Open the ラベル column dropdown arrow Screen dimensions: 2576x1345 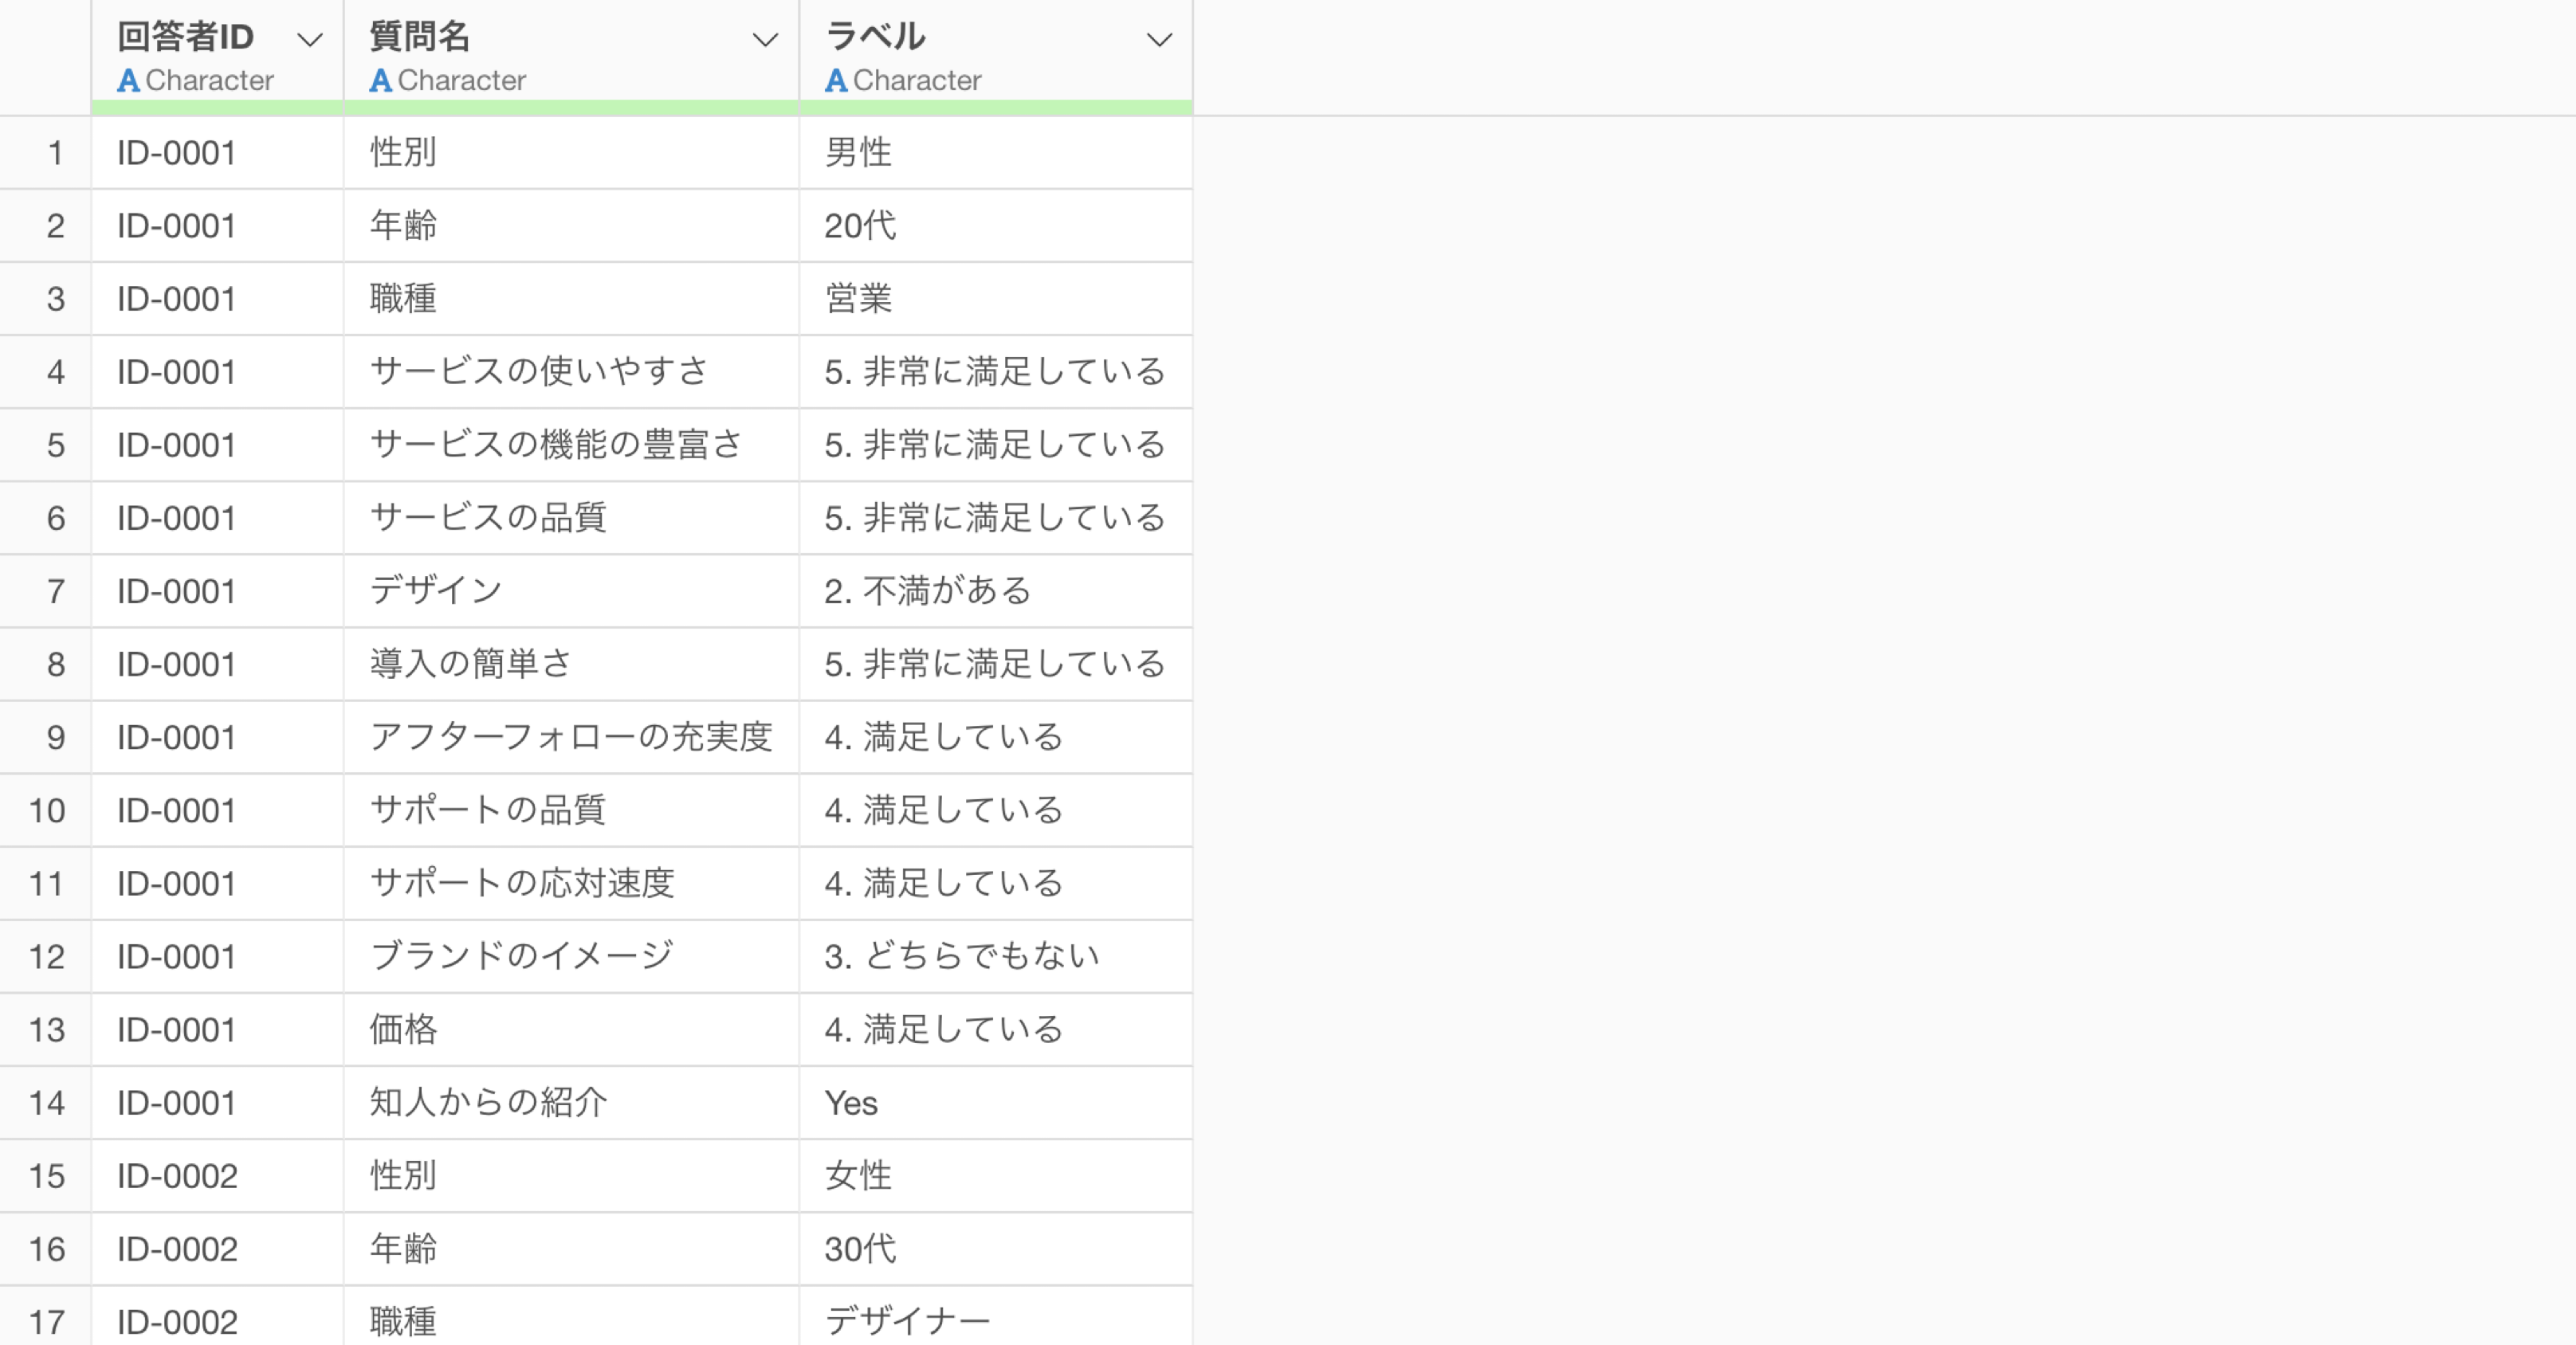click(x=1158, y=40)
